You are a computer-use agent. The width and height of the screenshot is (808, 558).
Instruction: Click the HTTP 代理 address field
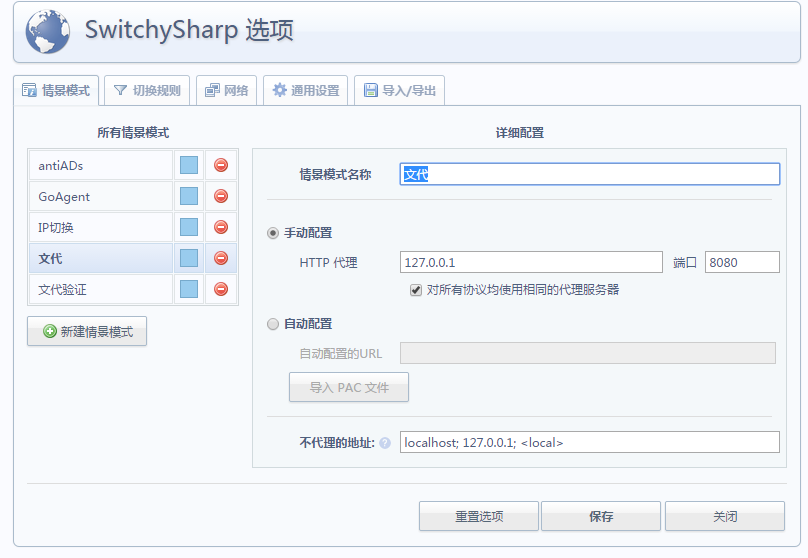pos(531,262)
